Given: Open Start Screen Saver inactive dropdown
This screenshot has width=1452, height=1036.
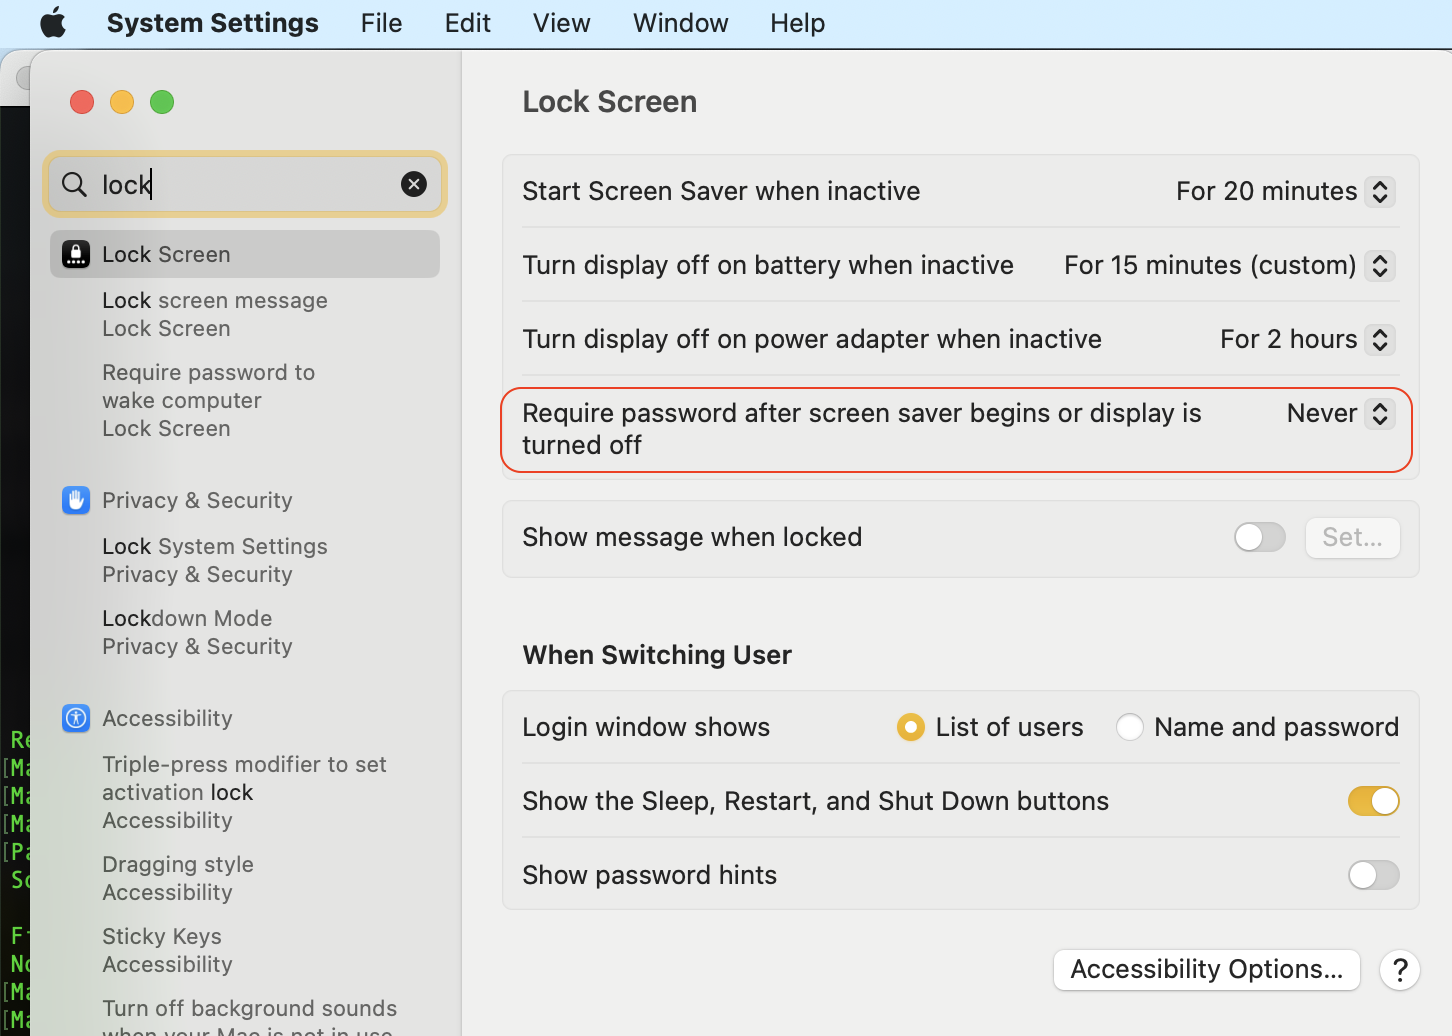Looking at the screenshot, I should 1379,191.
